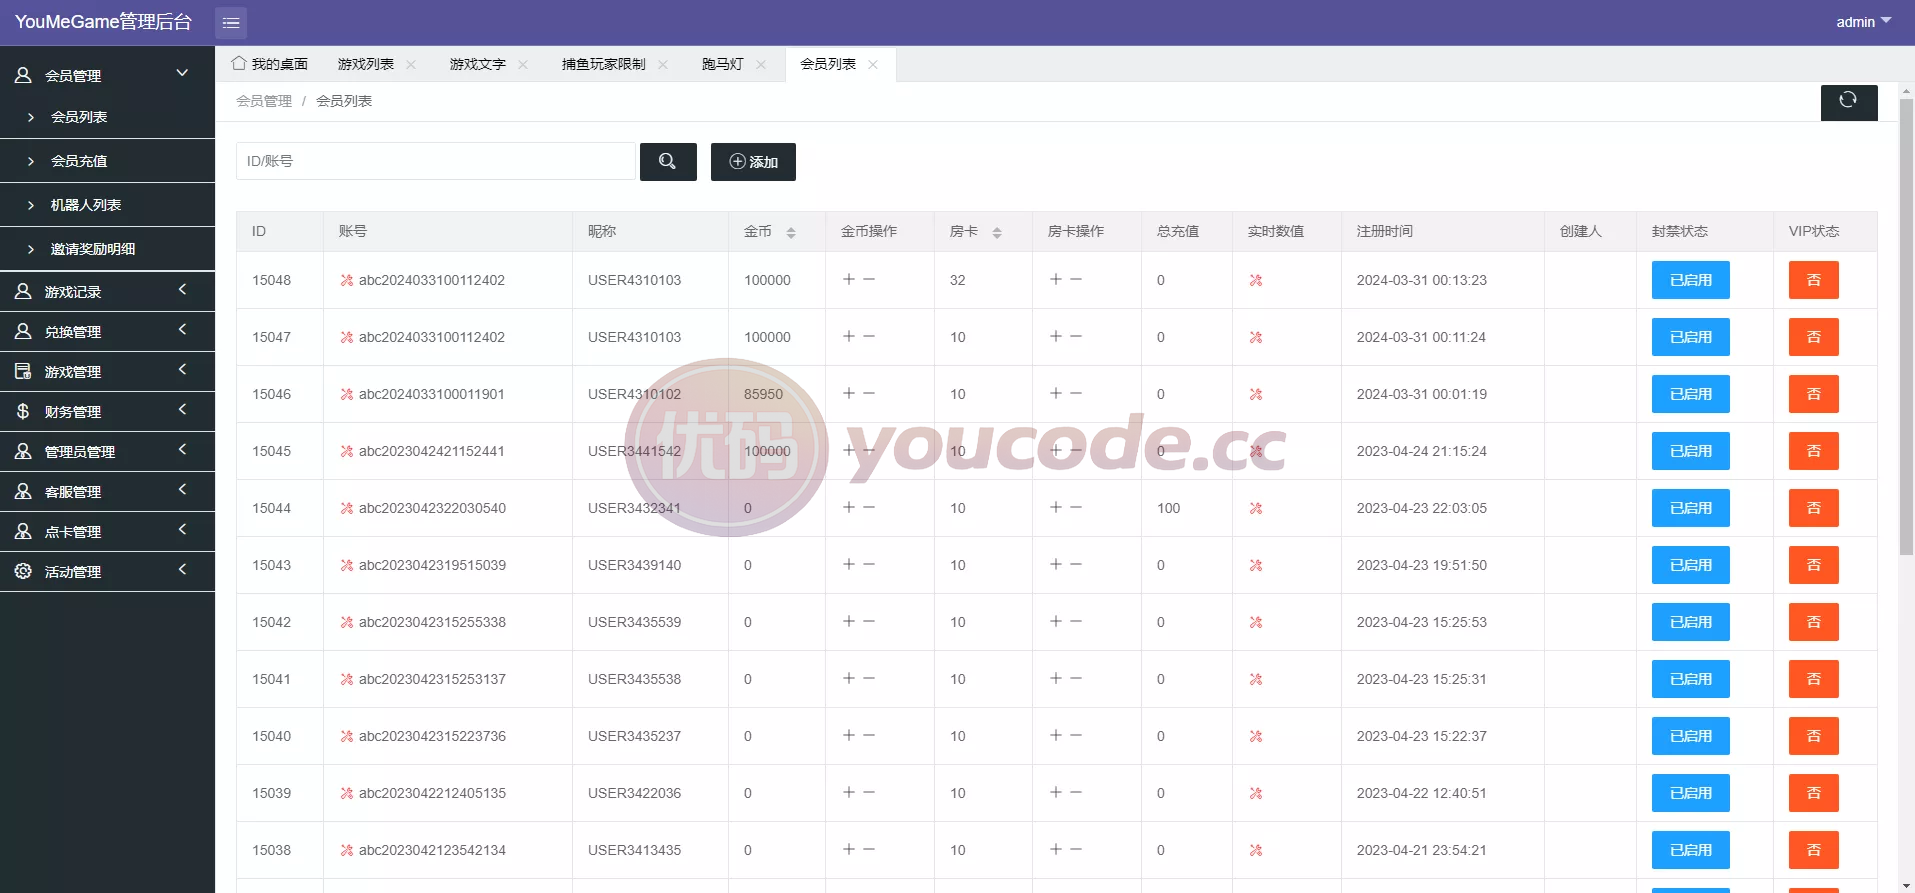Screen dimensions: 1915x893
Task: Expand the 兑换管理 sidebar menu
Action: [x=107, y=331]
